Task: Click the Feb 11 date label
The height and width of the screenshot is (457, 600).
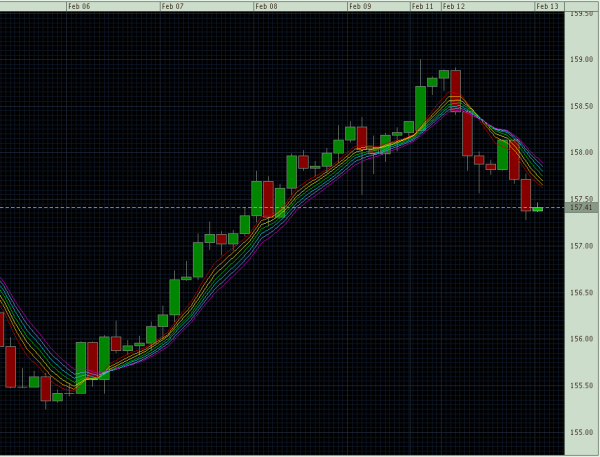Action: point(422,7)
